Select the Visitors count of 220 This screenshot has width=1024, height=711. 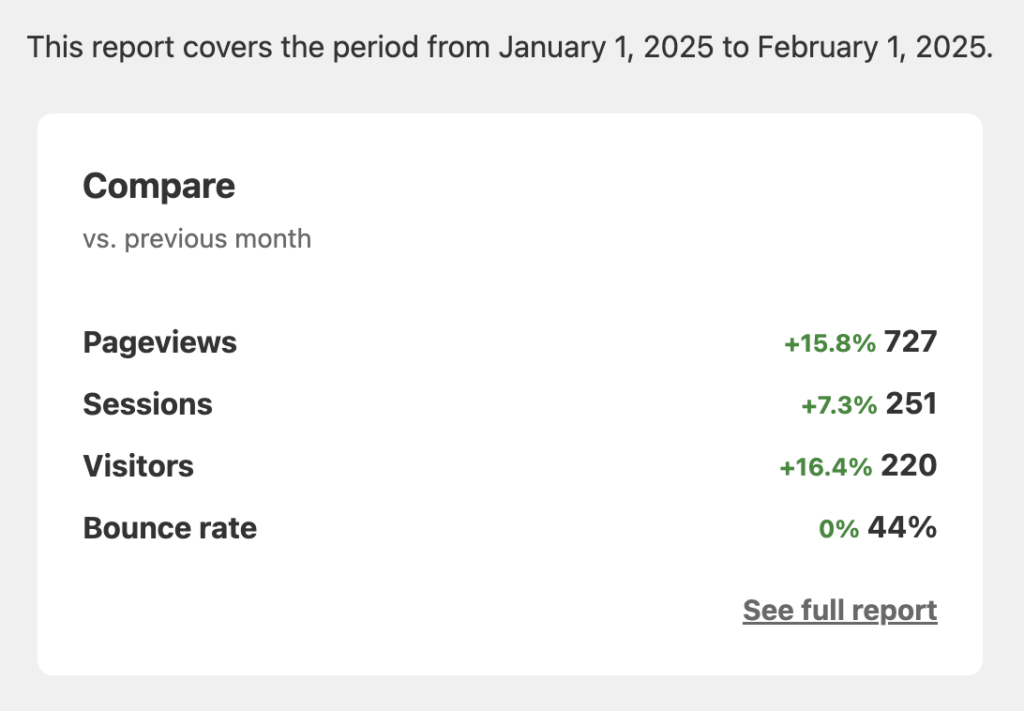(909, 466)
